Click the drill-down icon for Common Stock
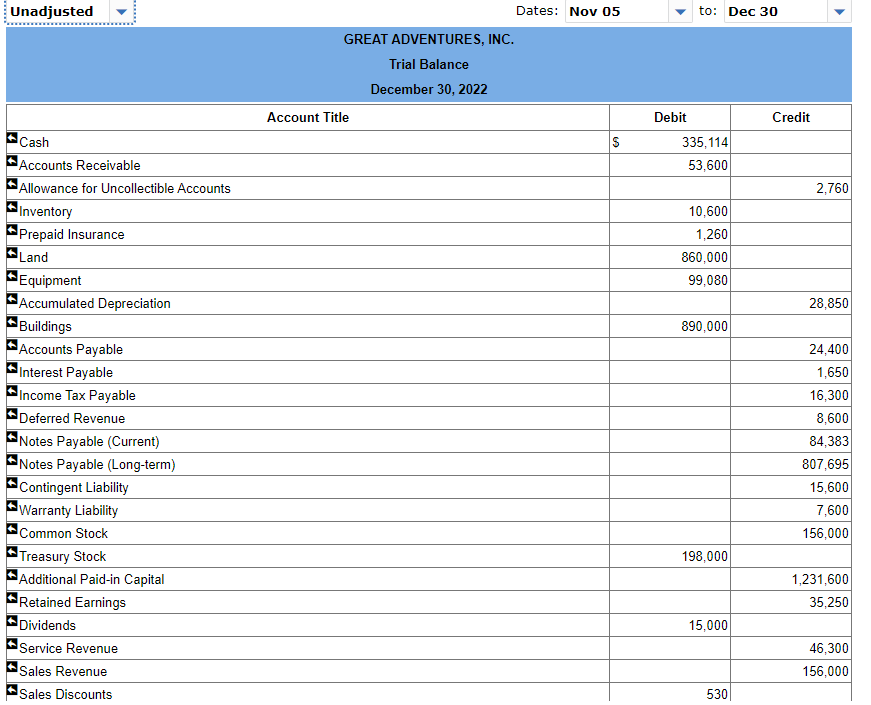The image size is (871, 705). [x=10, y=529]
